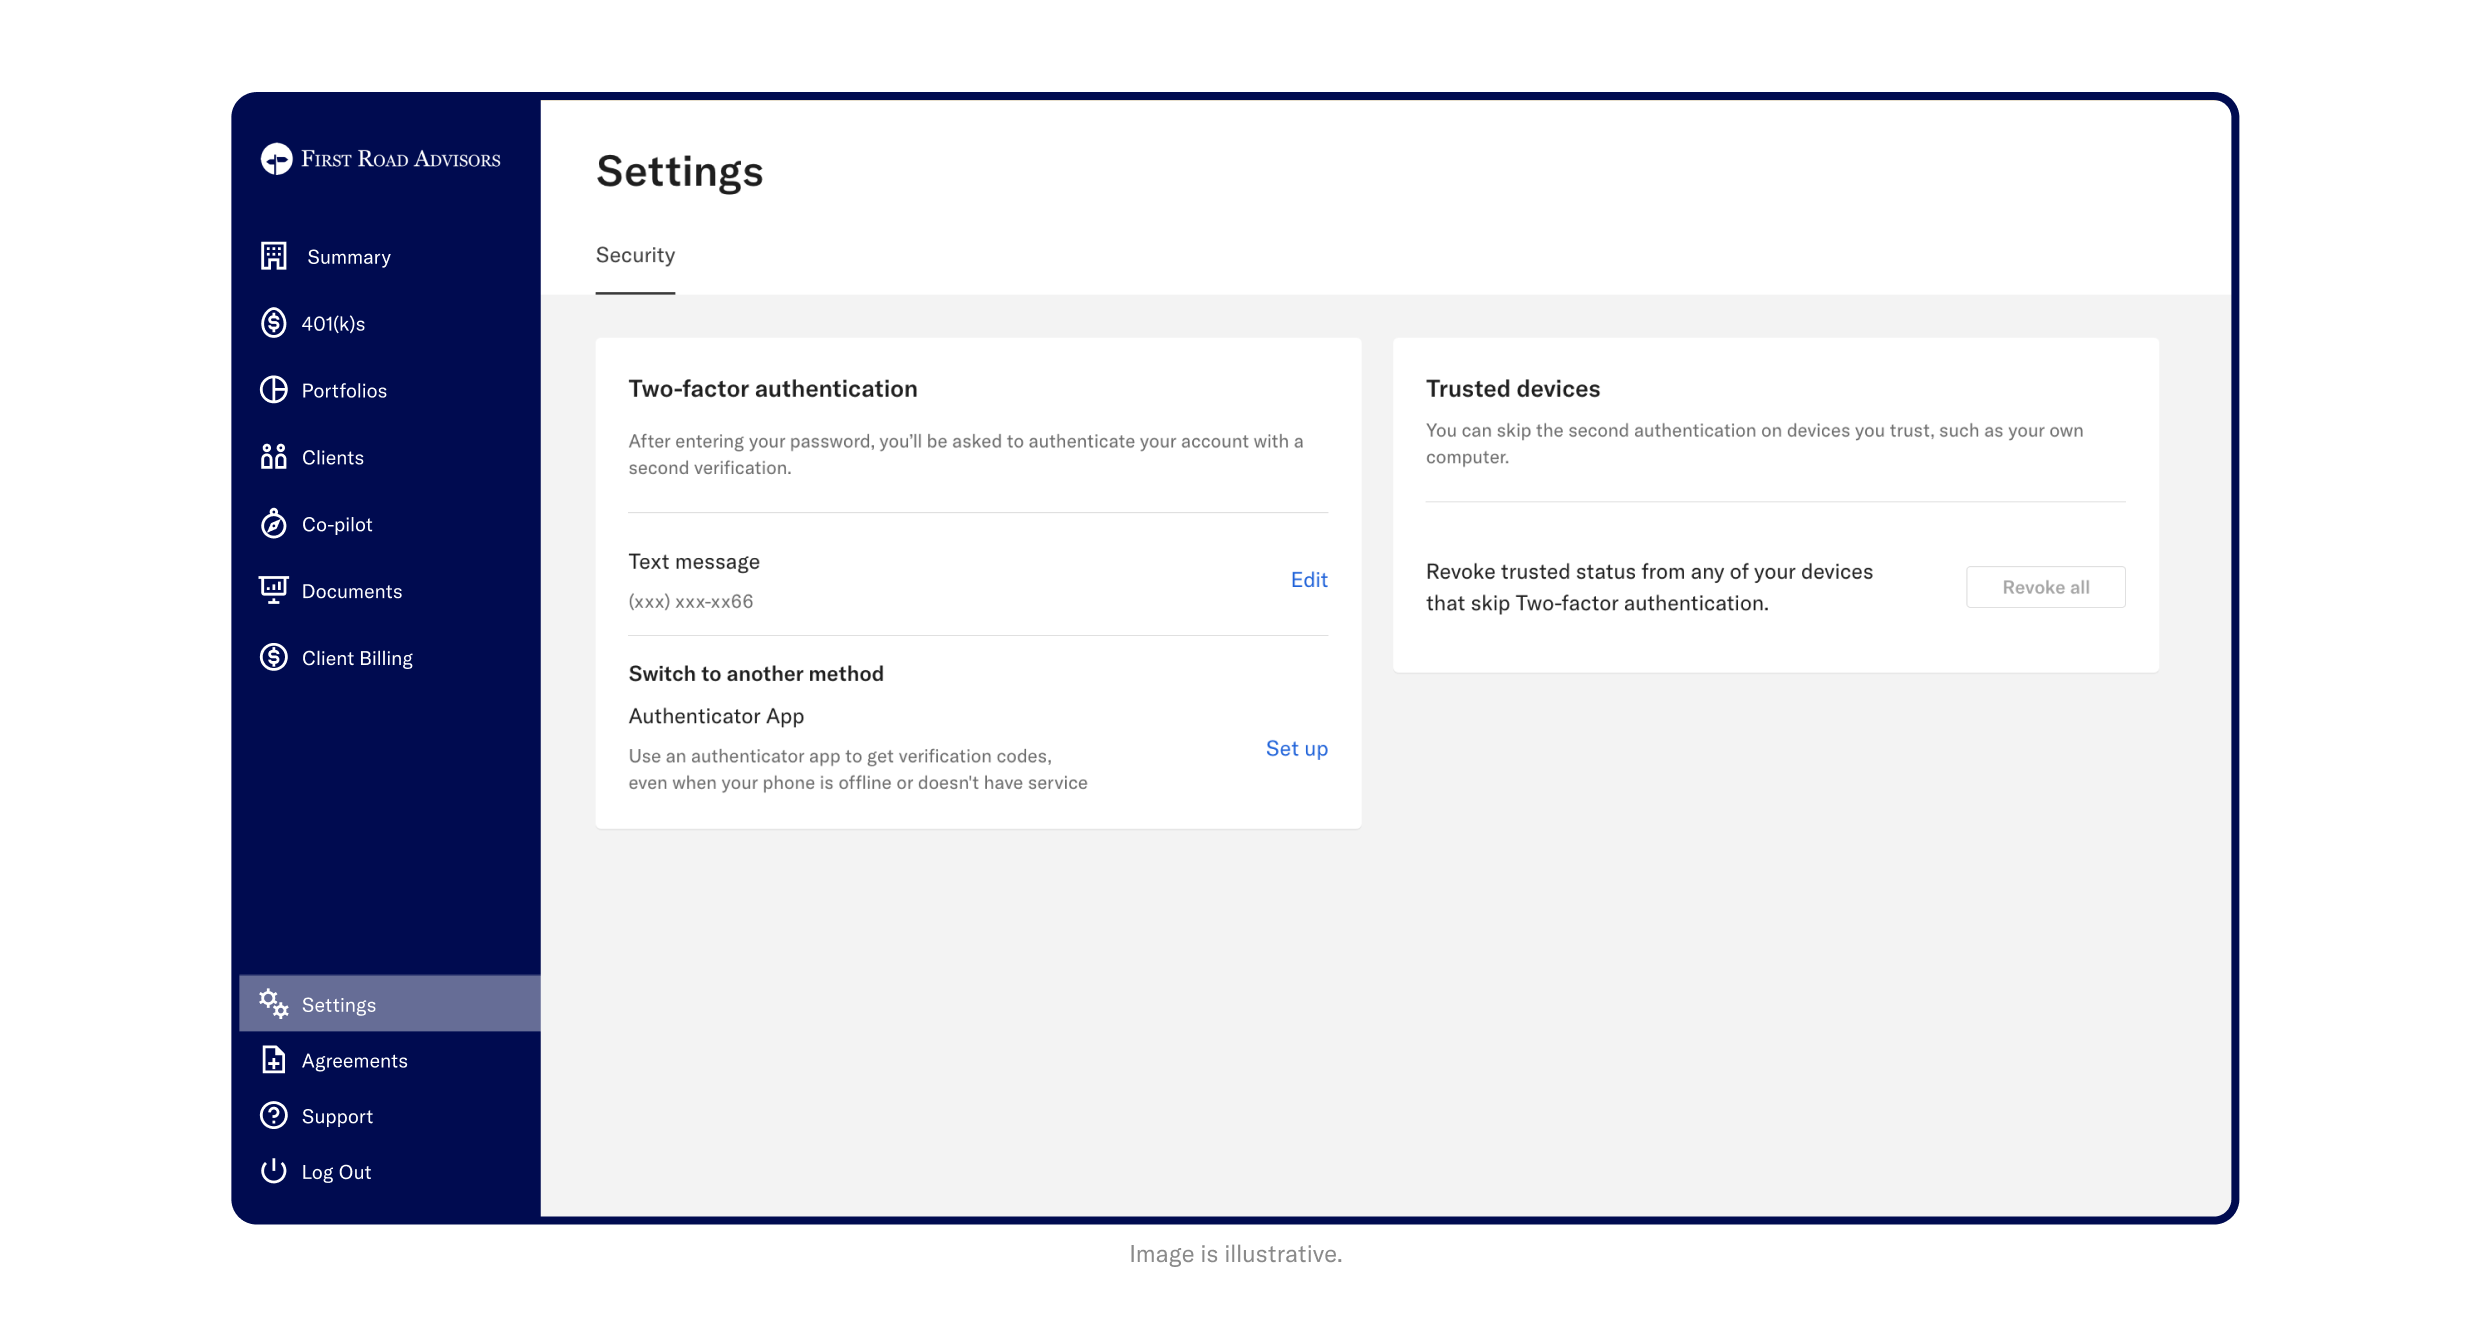The image size is (2472, 1320).
Task: Click the Summary building icon
Action: click(274, 256)
